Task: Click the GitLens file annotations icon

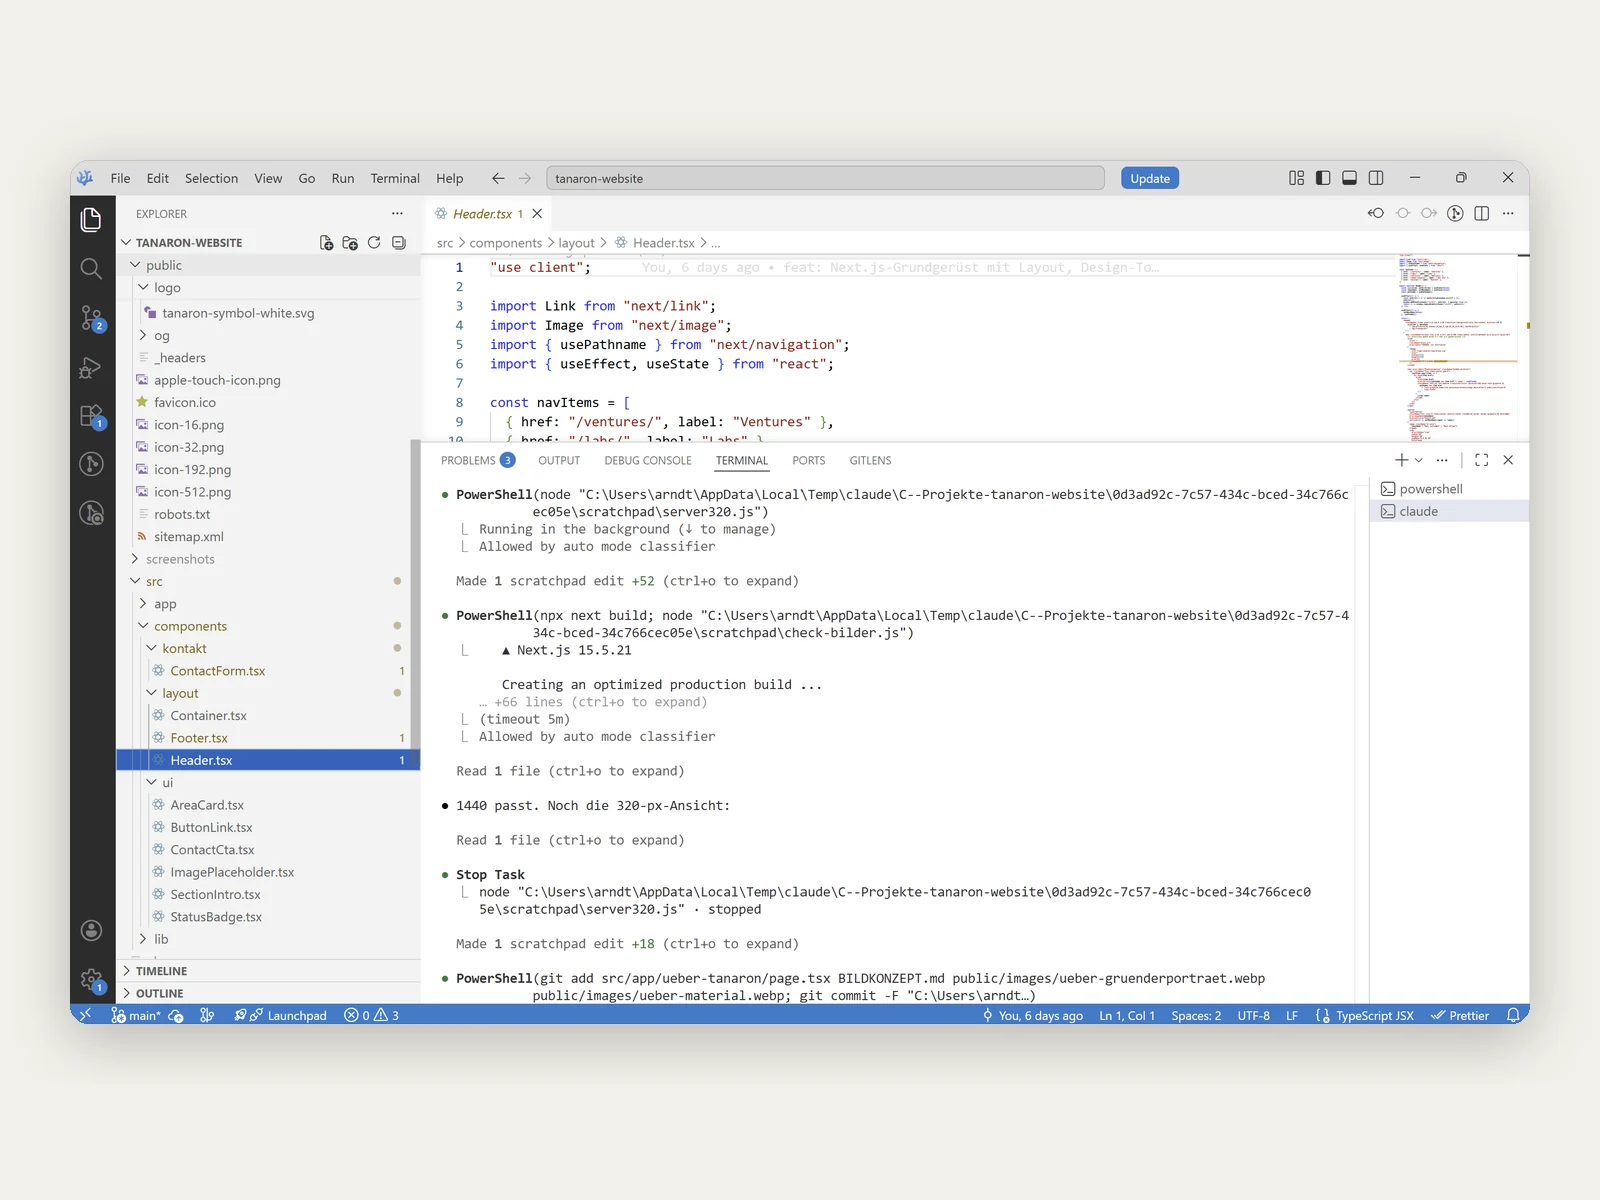Action: pyautogui.click(x=1456, y=213)
